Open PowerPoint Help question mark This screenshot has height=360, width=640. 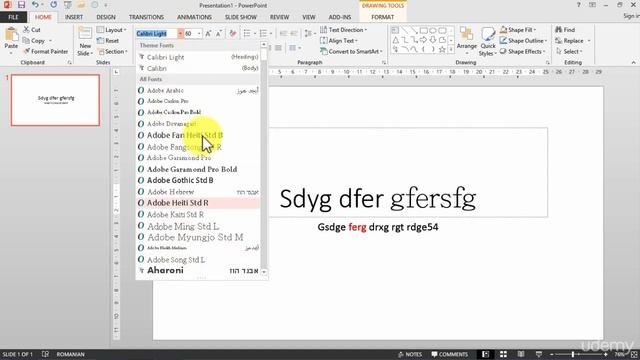(x=578, y=5)
